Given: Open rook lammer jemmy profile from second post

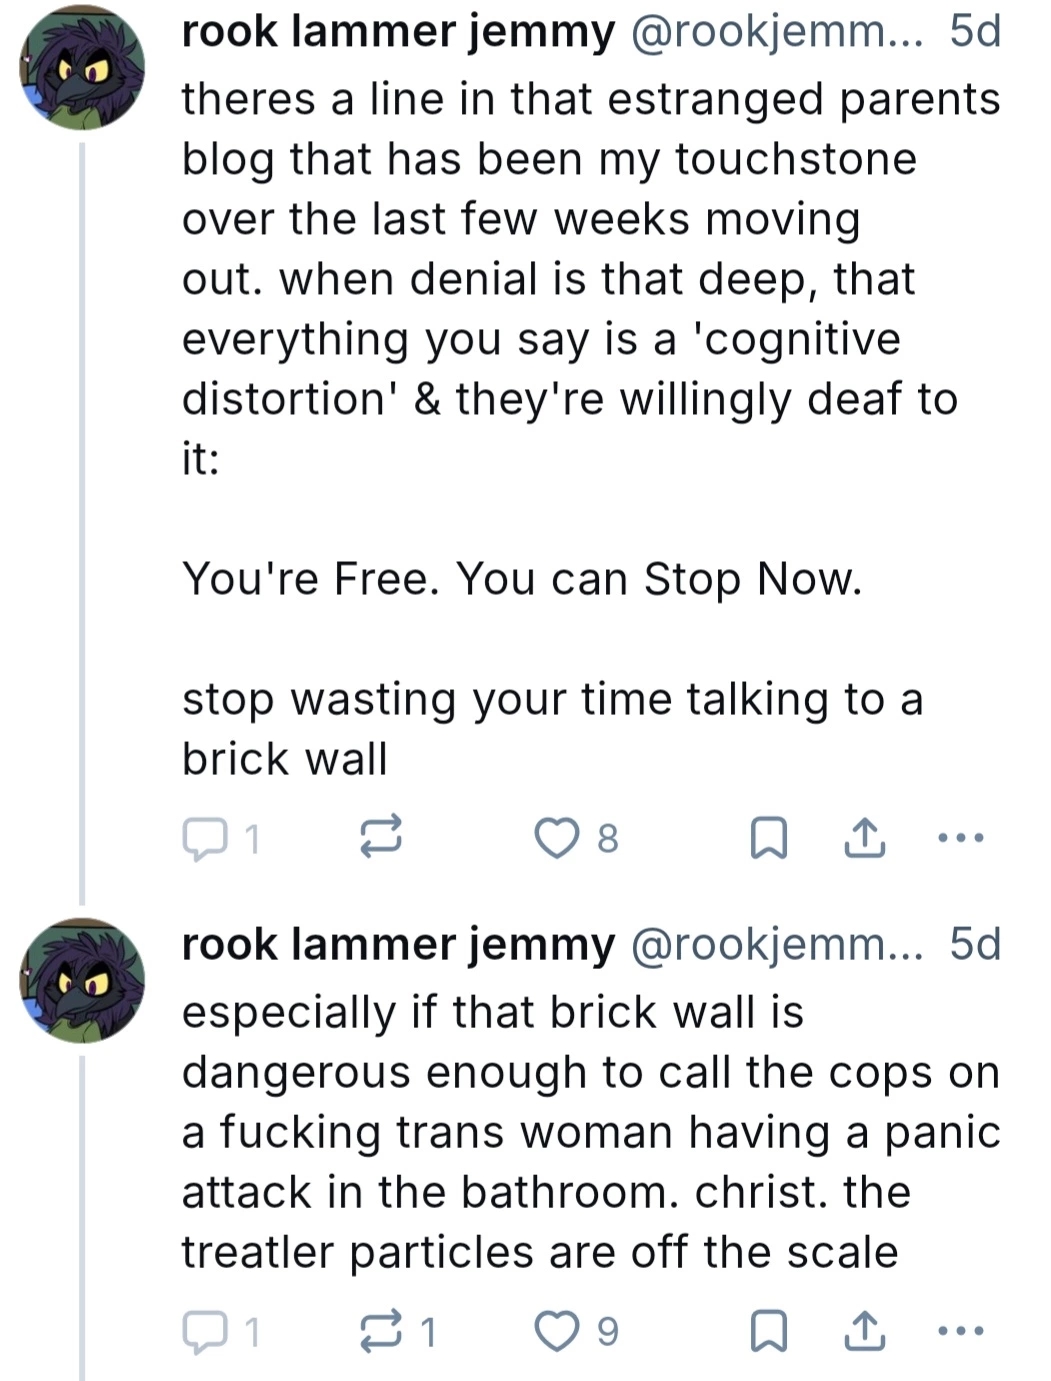Looking at the screenshot, I should 398,945.
